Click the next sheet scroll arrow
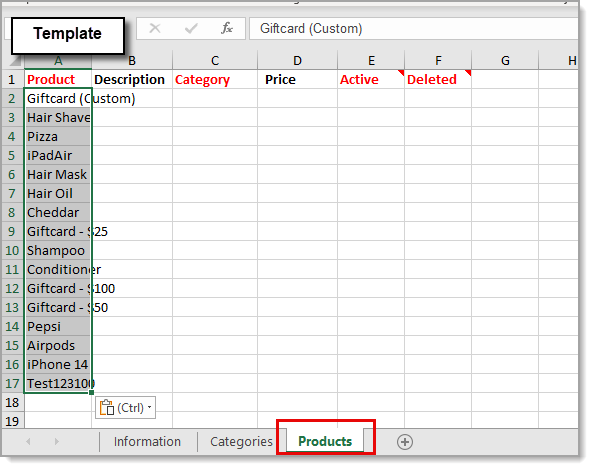 tap(57, 441)
